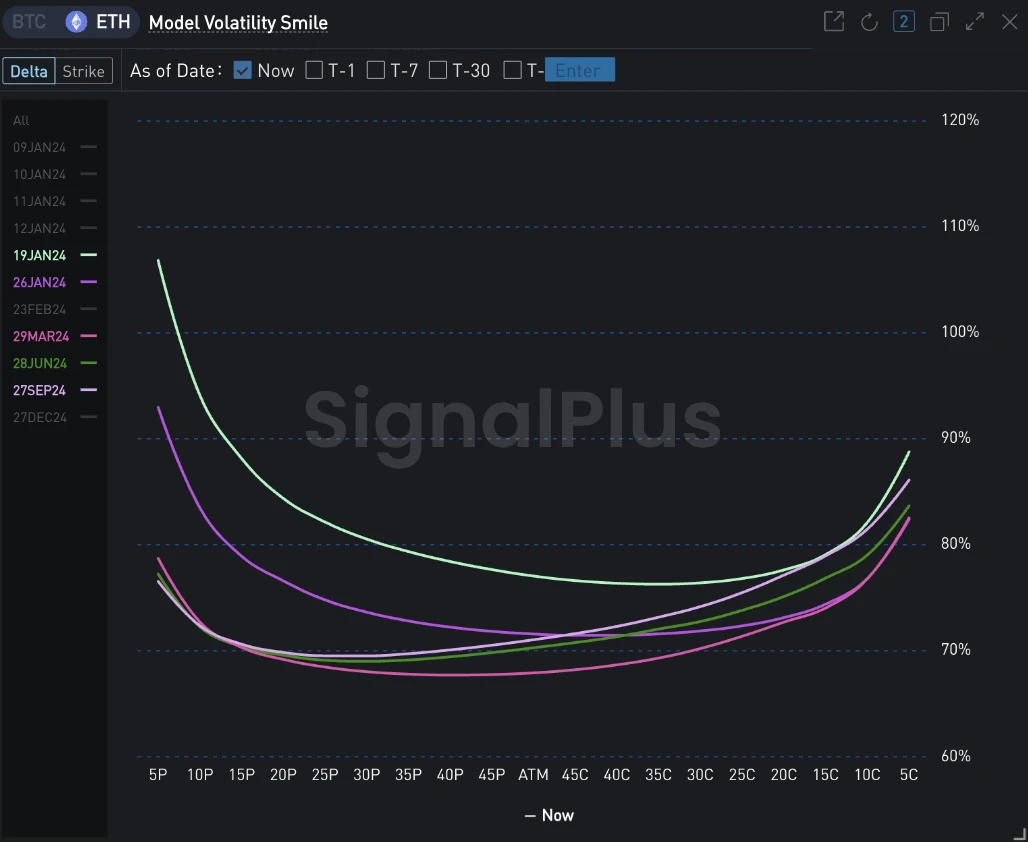This screenshot has height=842, width=1028.
Task: Select the Strike axis tab
Action: point(83,71)
